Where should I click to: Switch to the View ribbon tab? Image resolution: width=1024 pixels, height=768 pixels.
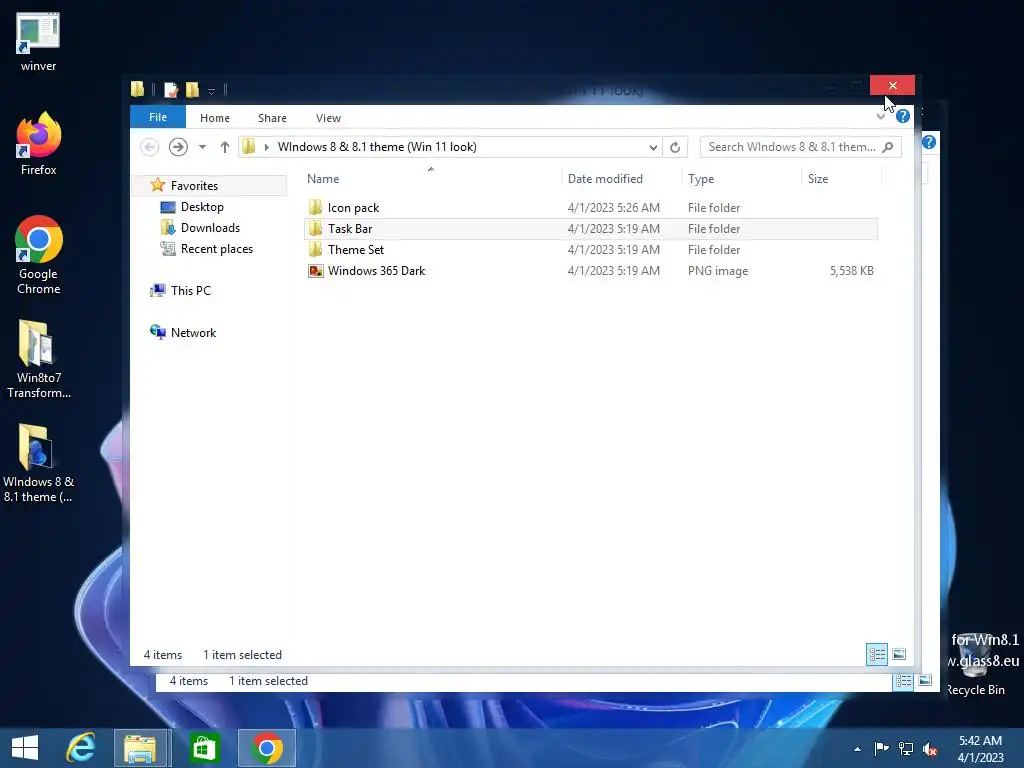click(328, 118)
